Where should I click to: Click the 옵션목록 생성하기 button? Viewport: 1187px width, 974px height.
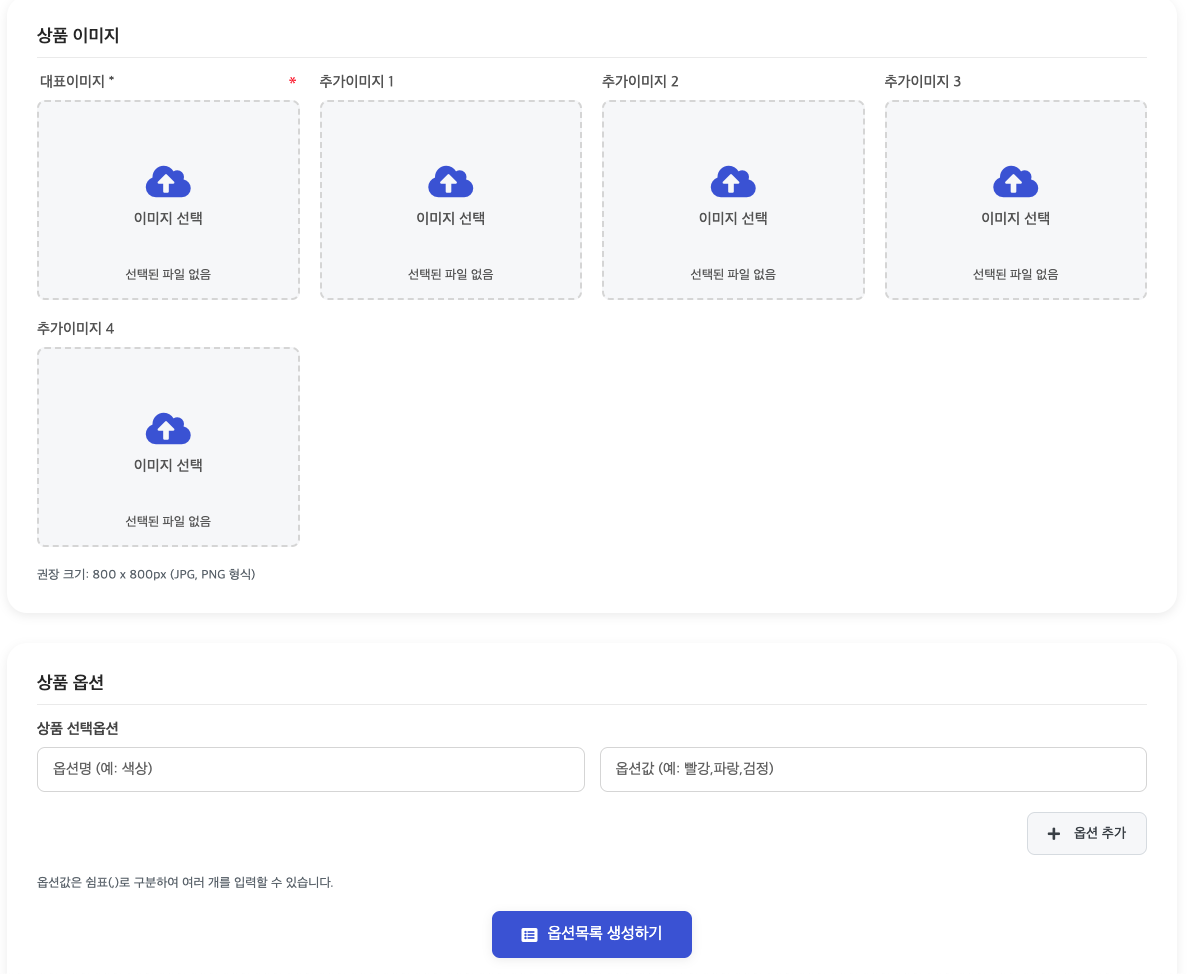592,934
